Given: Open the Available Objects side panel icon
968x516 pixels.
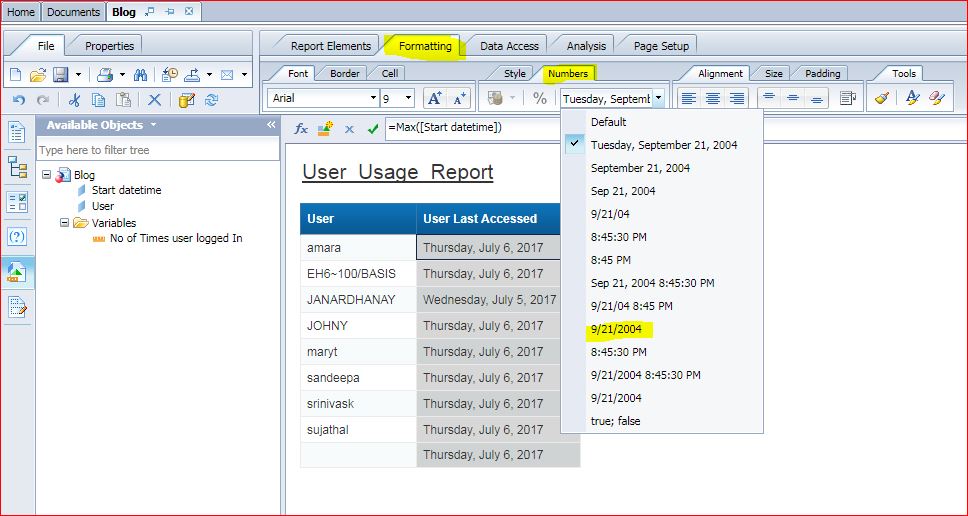Looking at the screenshot, I should pyautogui.click(x=17, y=272).
